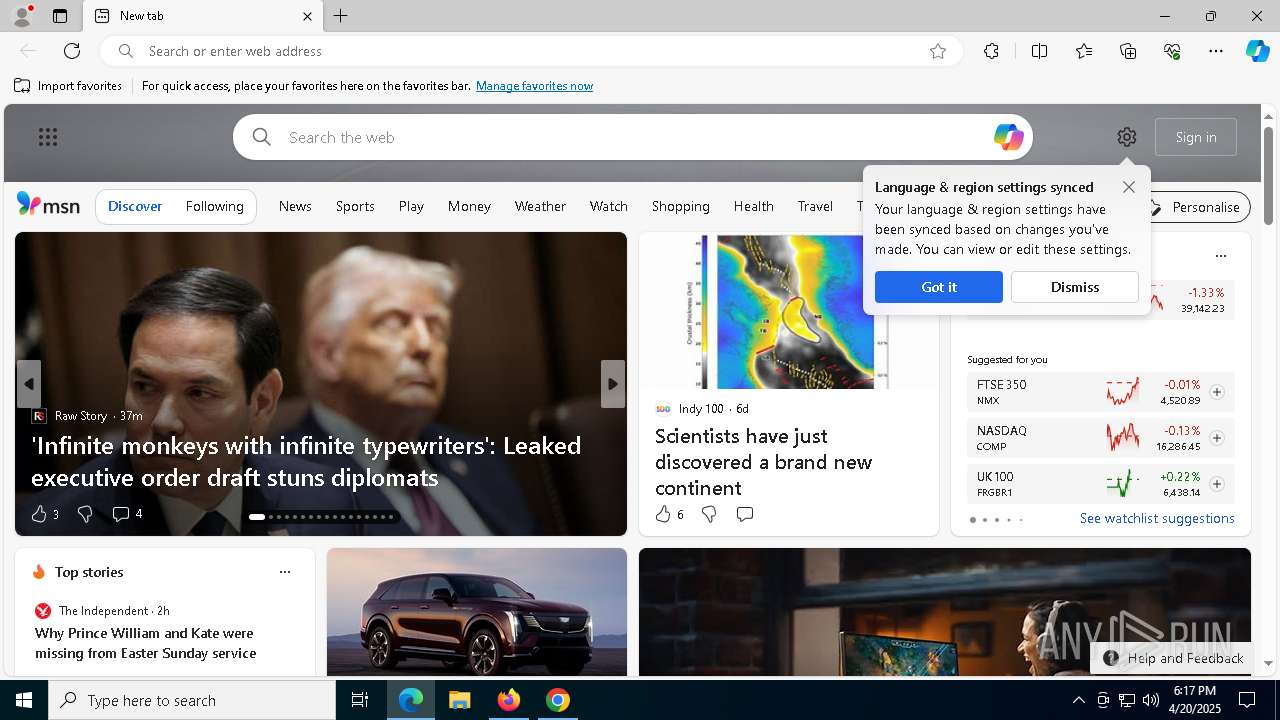Open Settings and more ellipsis menu

pos(1216,51)
